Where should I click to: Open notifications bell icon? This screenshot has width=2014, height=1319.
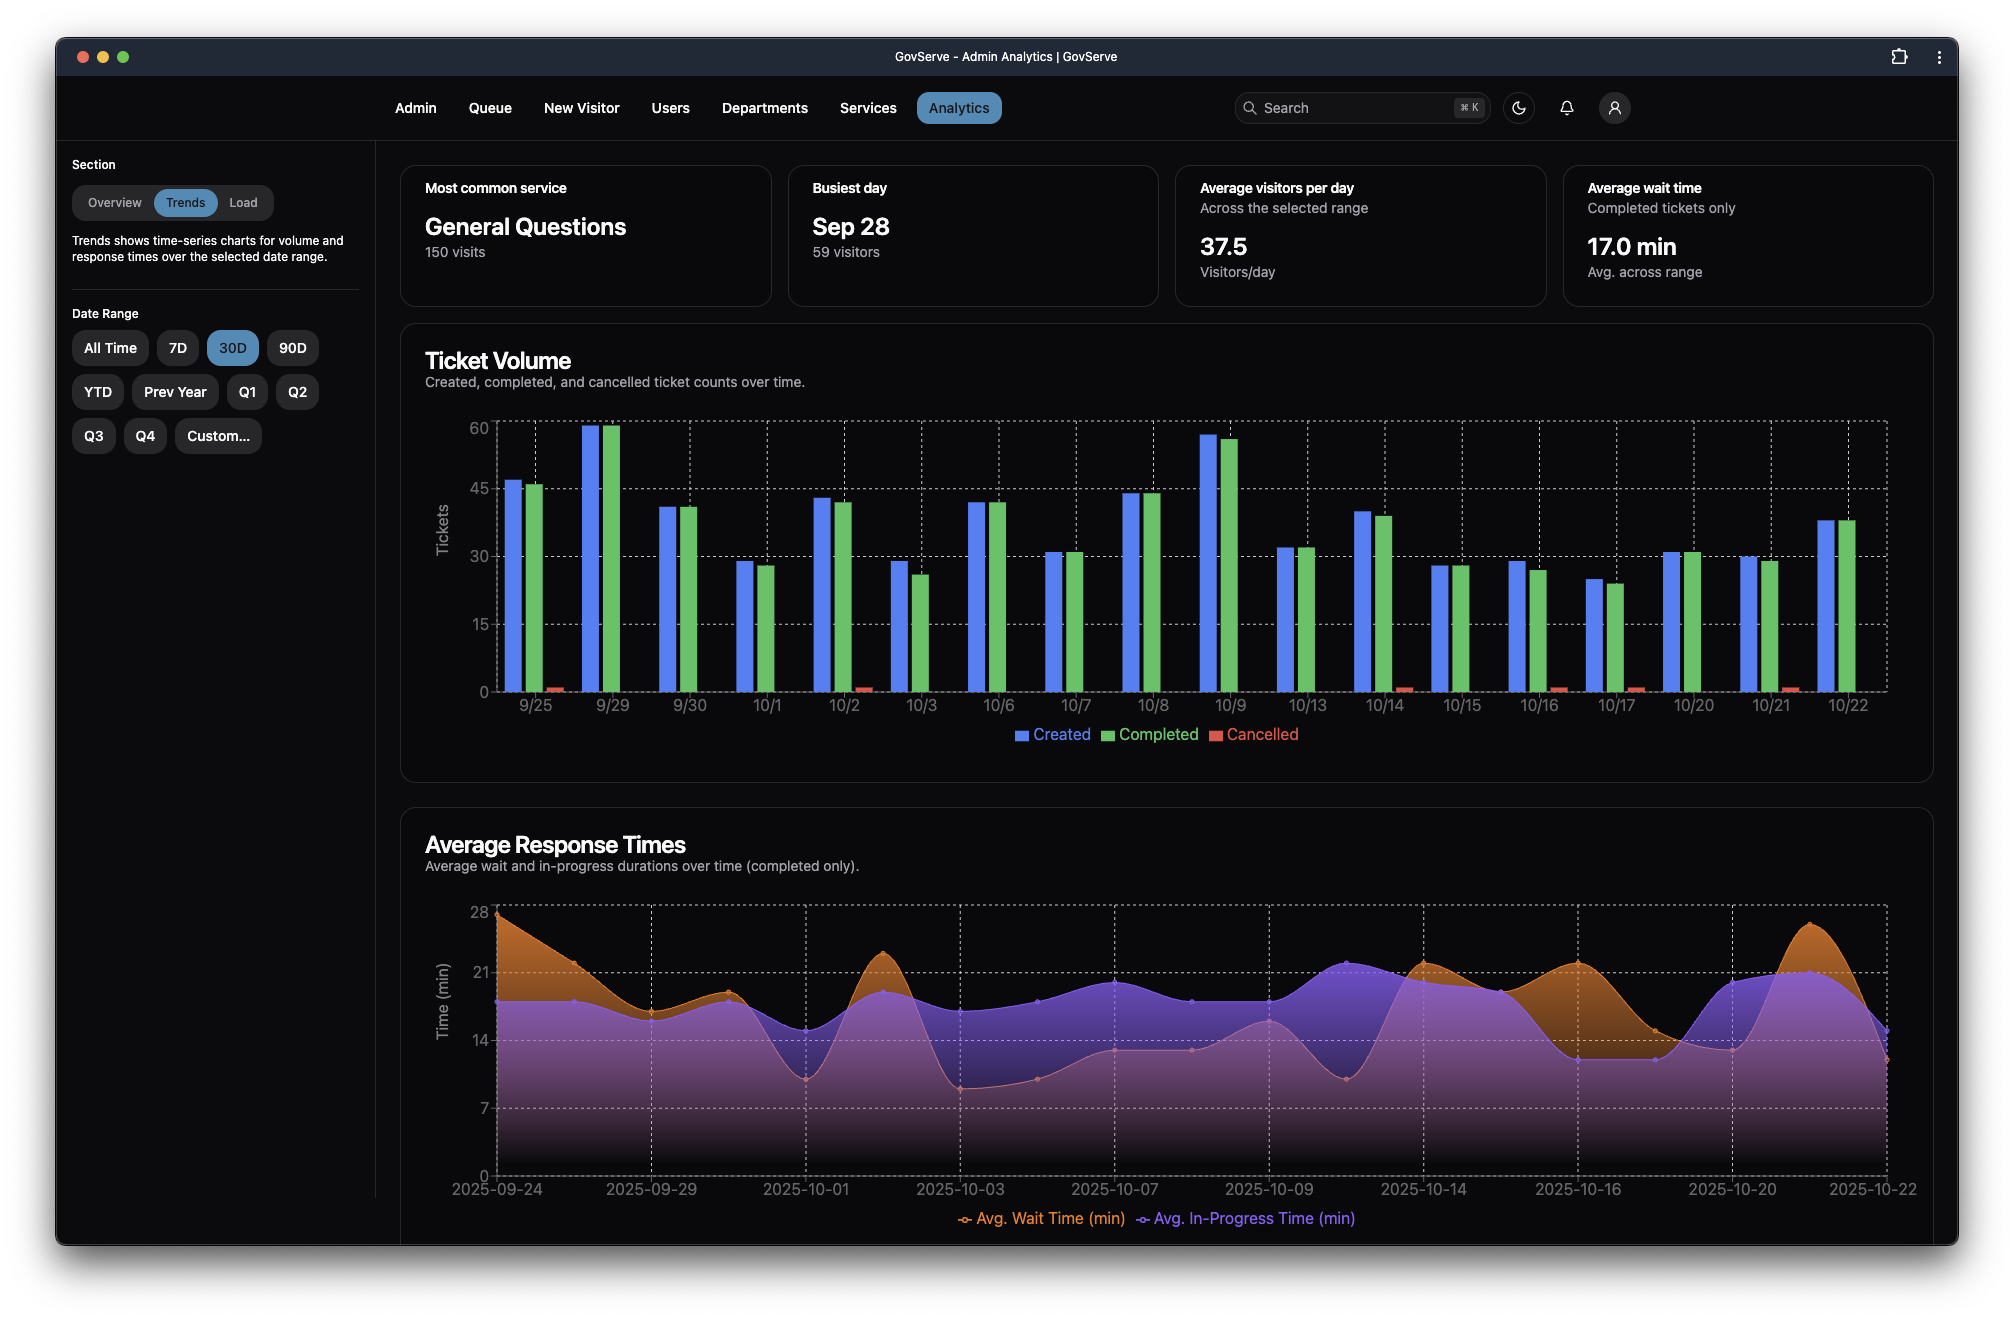click(x=1566, y=108)
